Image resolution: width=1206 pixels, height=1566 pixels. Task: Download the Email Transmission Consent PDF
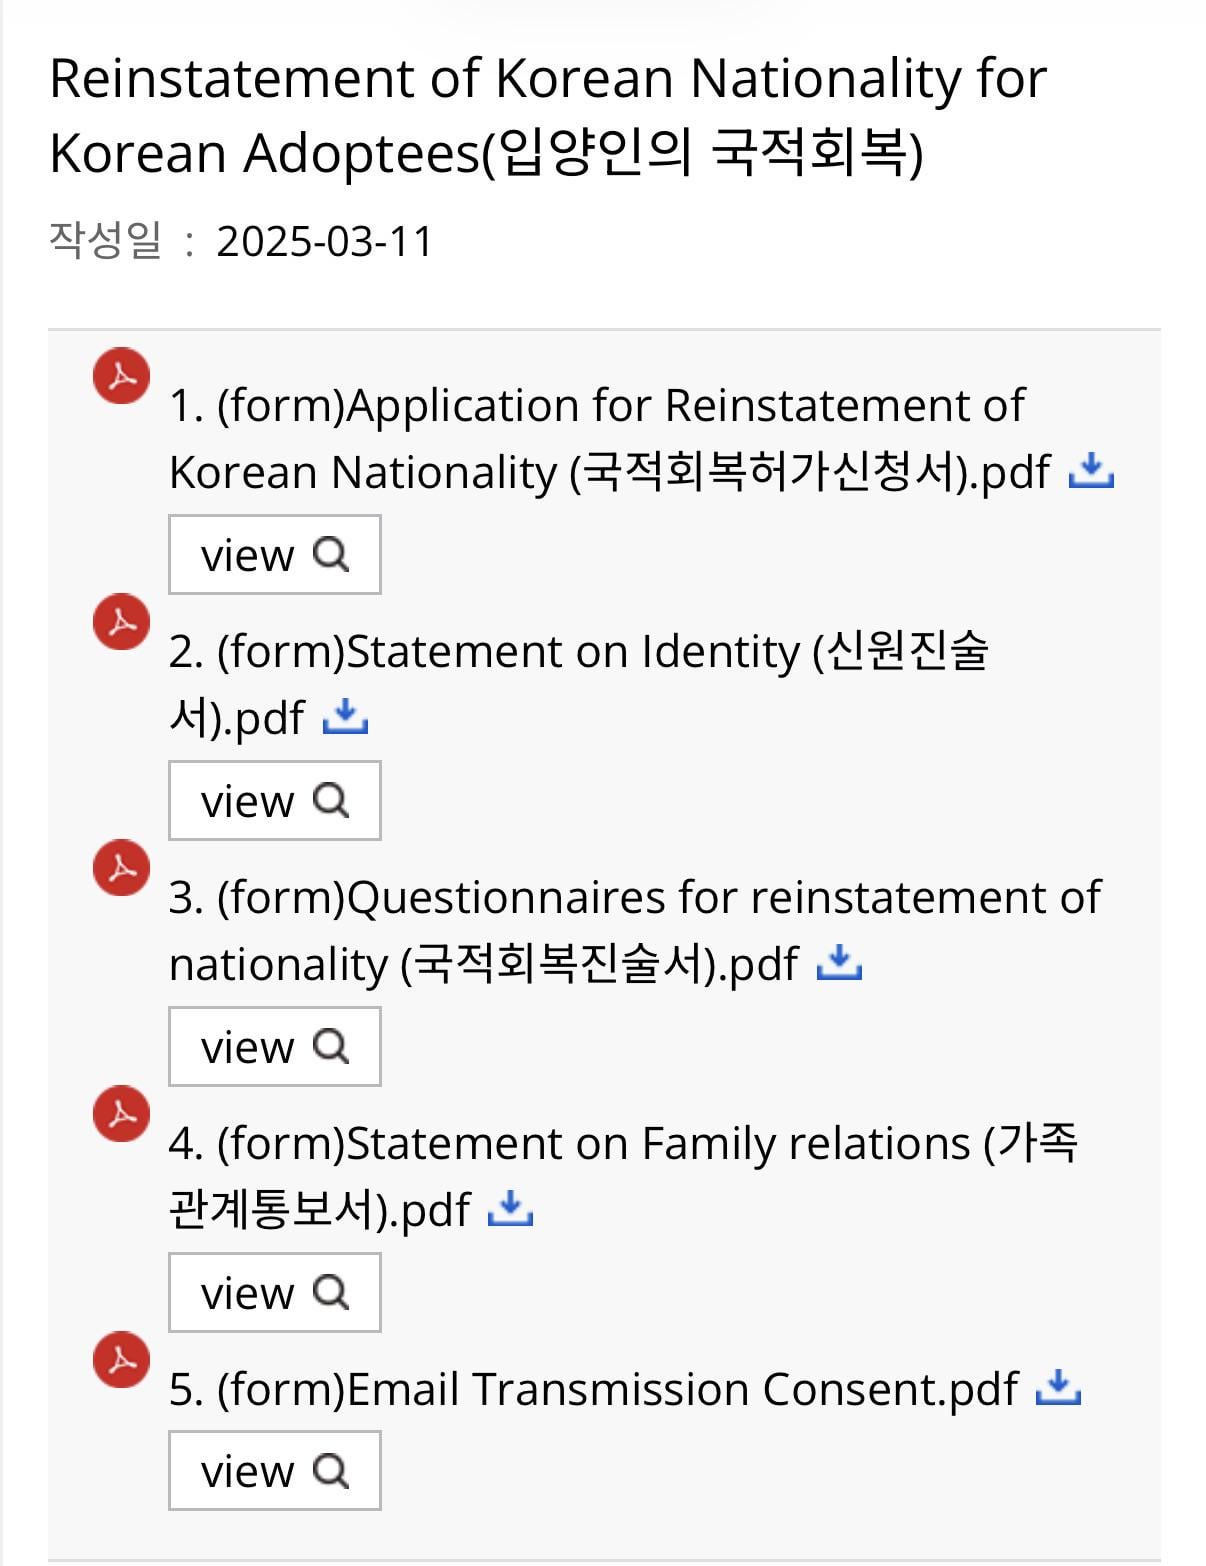tap(1058, 1387)
